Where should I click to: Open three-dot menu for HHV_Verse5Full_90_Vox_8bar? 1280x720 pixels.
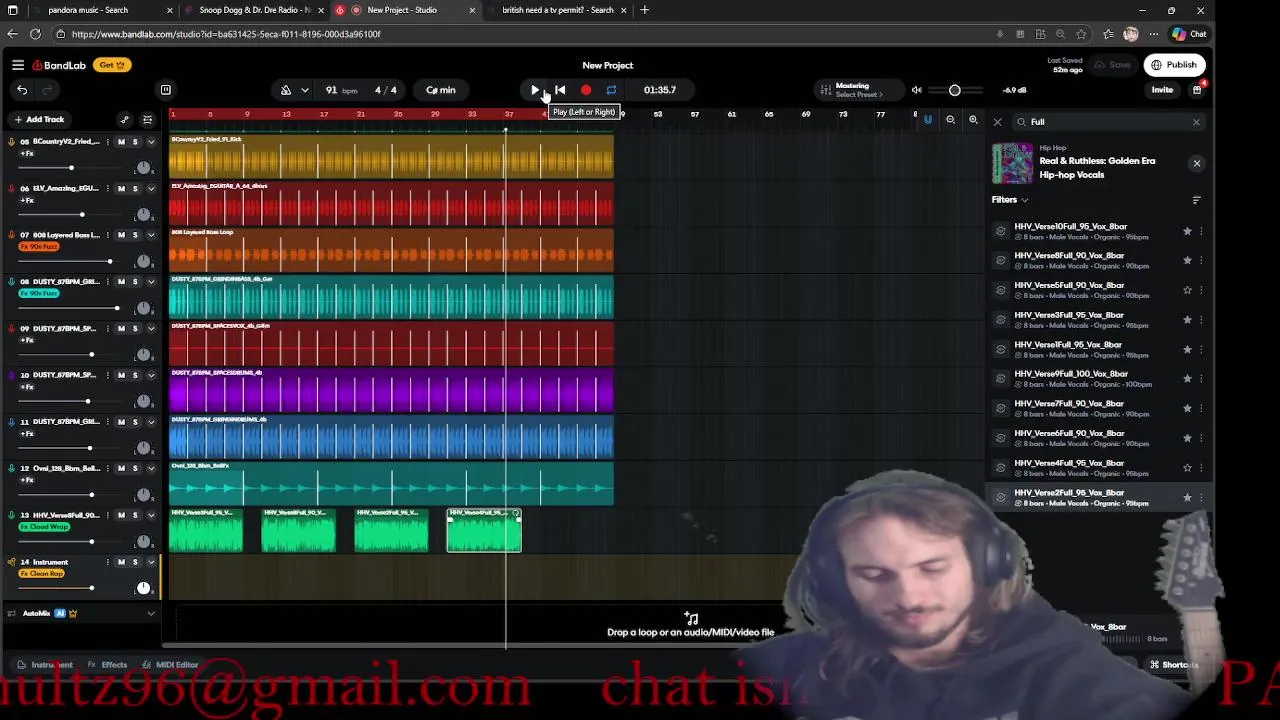point(1201,290)
